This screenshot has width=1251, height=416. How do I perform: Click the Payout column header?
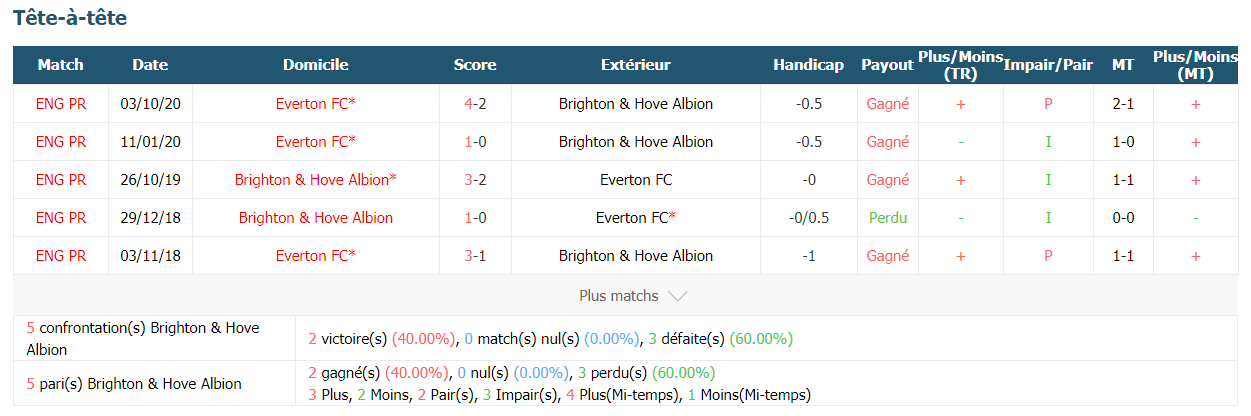[x=887, y=65]
